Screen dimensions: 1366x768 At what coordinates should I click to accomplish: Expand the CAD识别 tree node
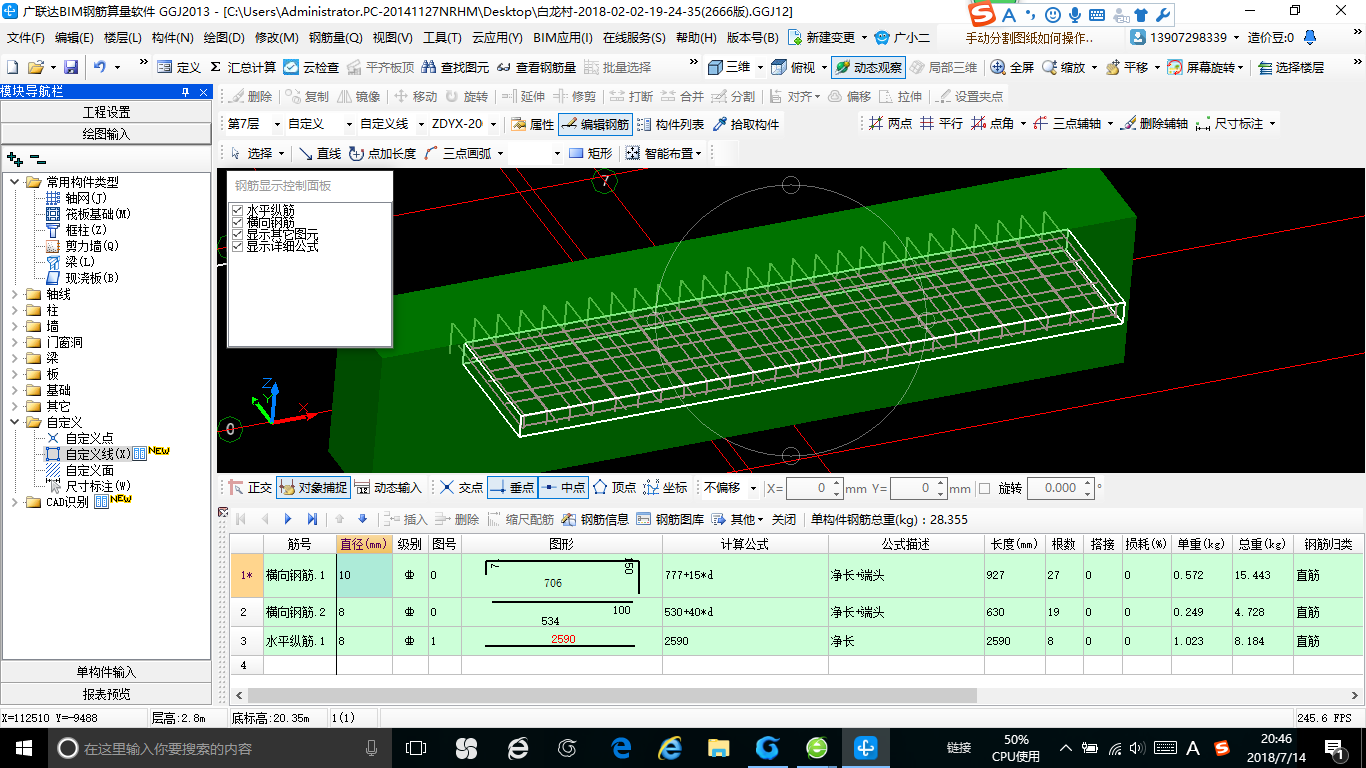pyautogui.click(x=16, y=502)
